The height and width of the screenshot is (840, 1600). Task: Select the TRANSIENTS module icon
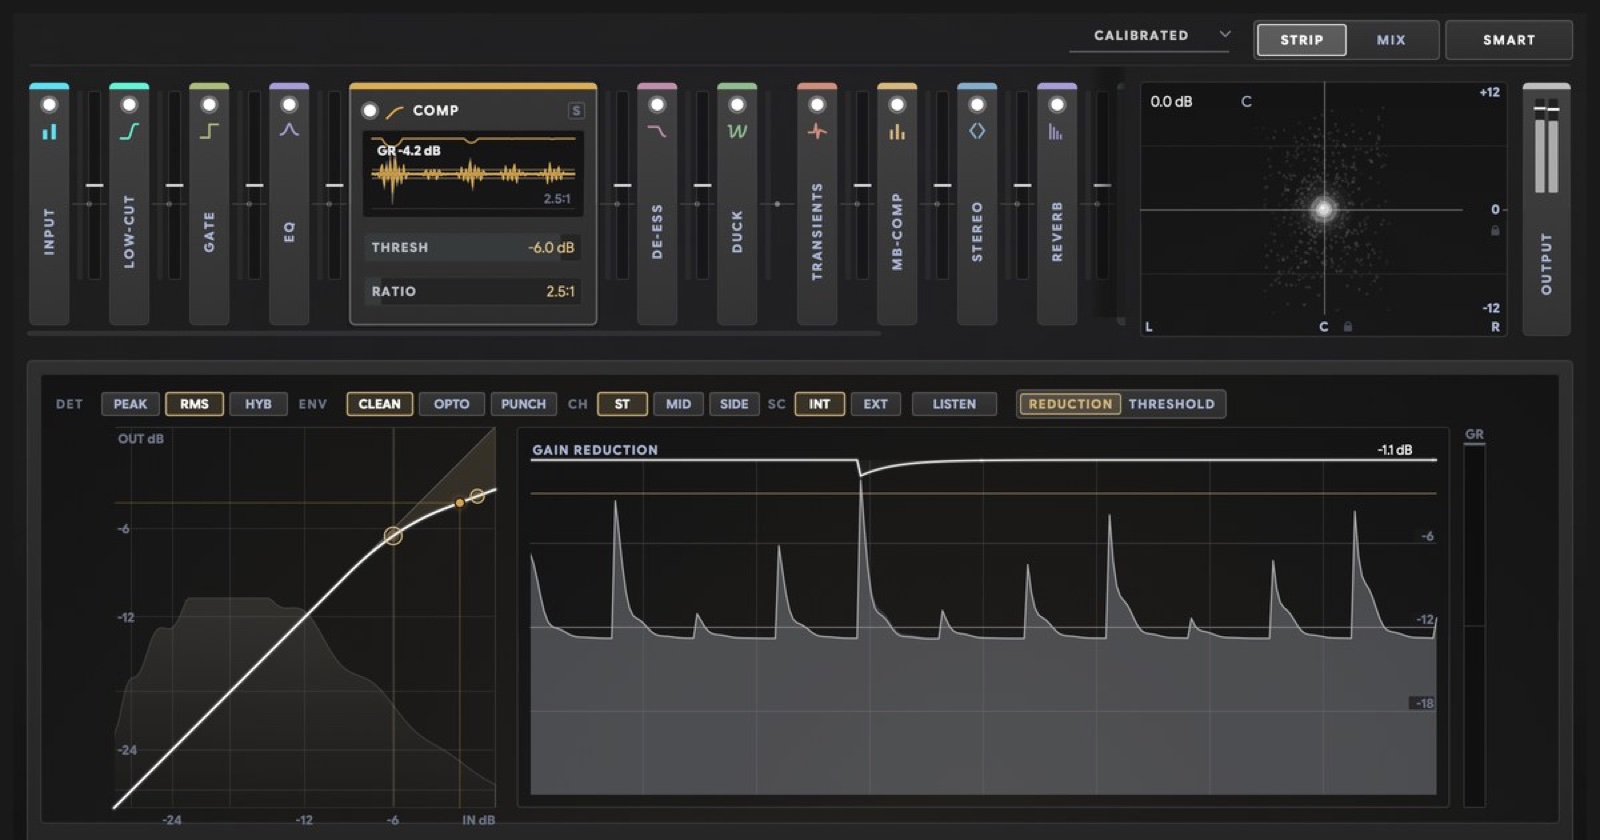click(817, 131)
